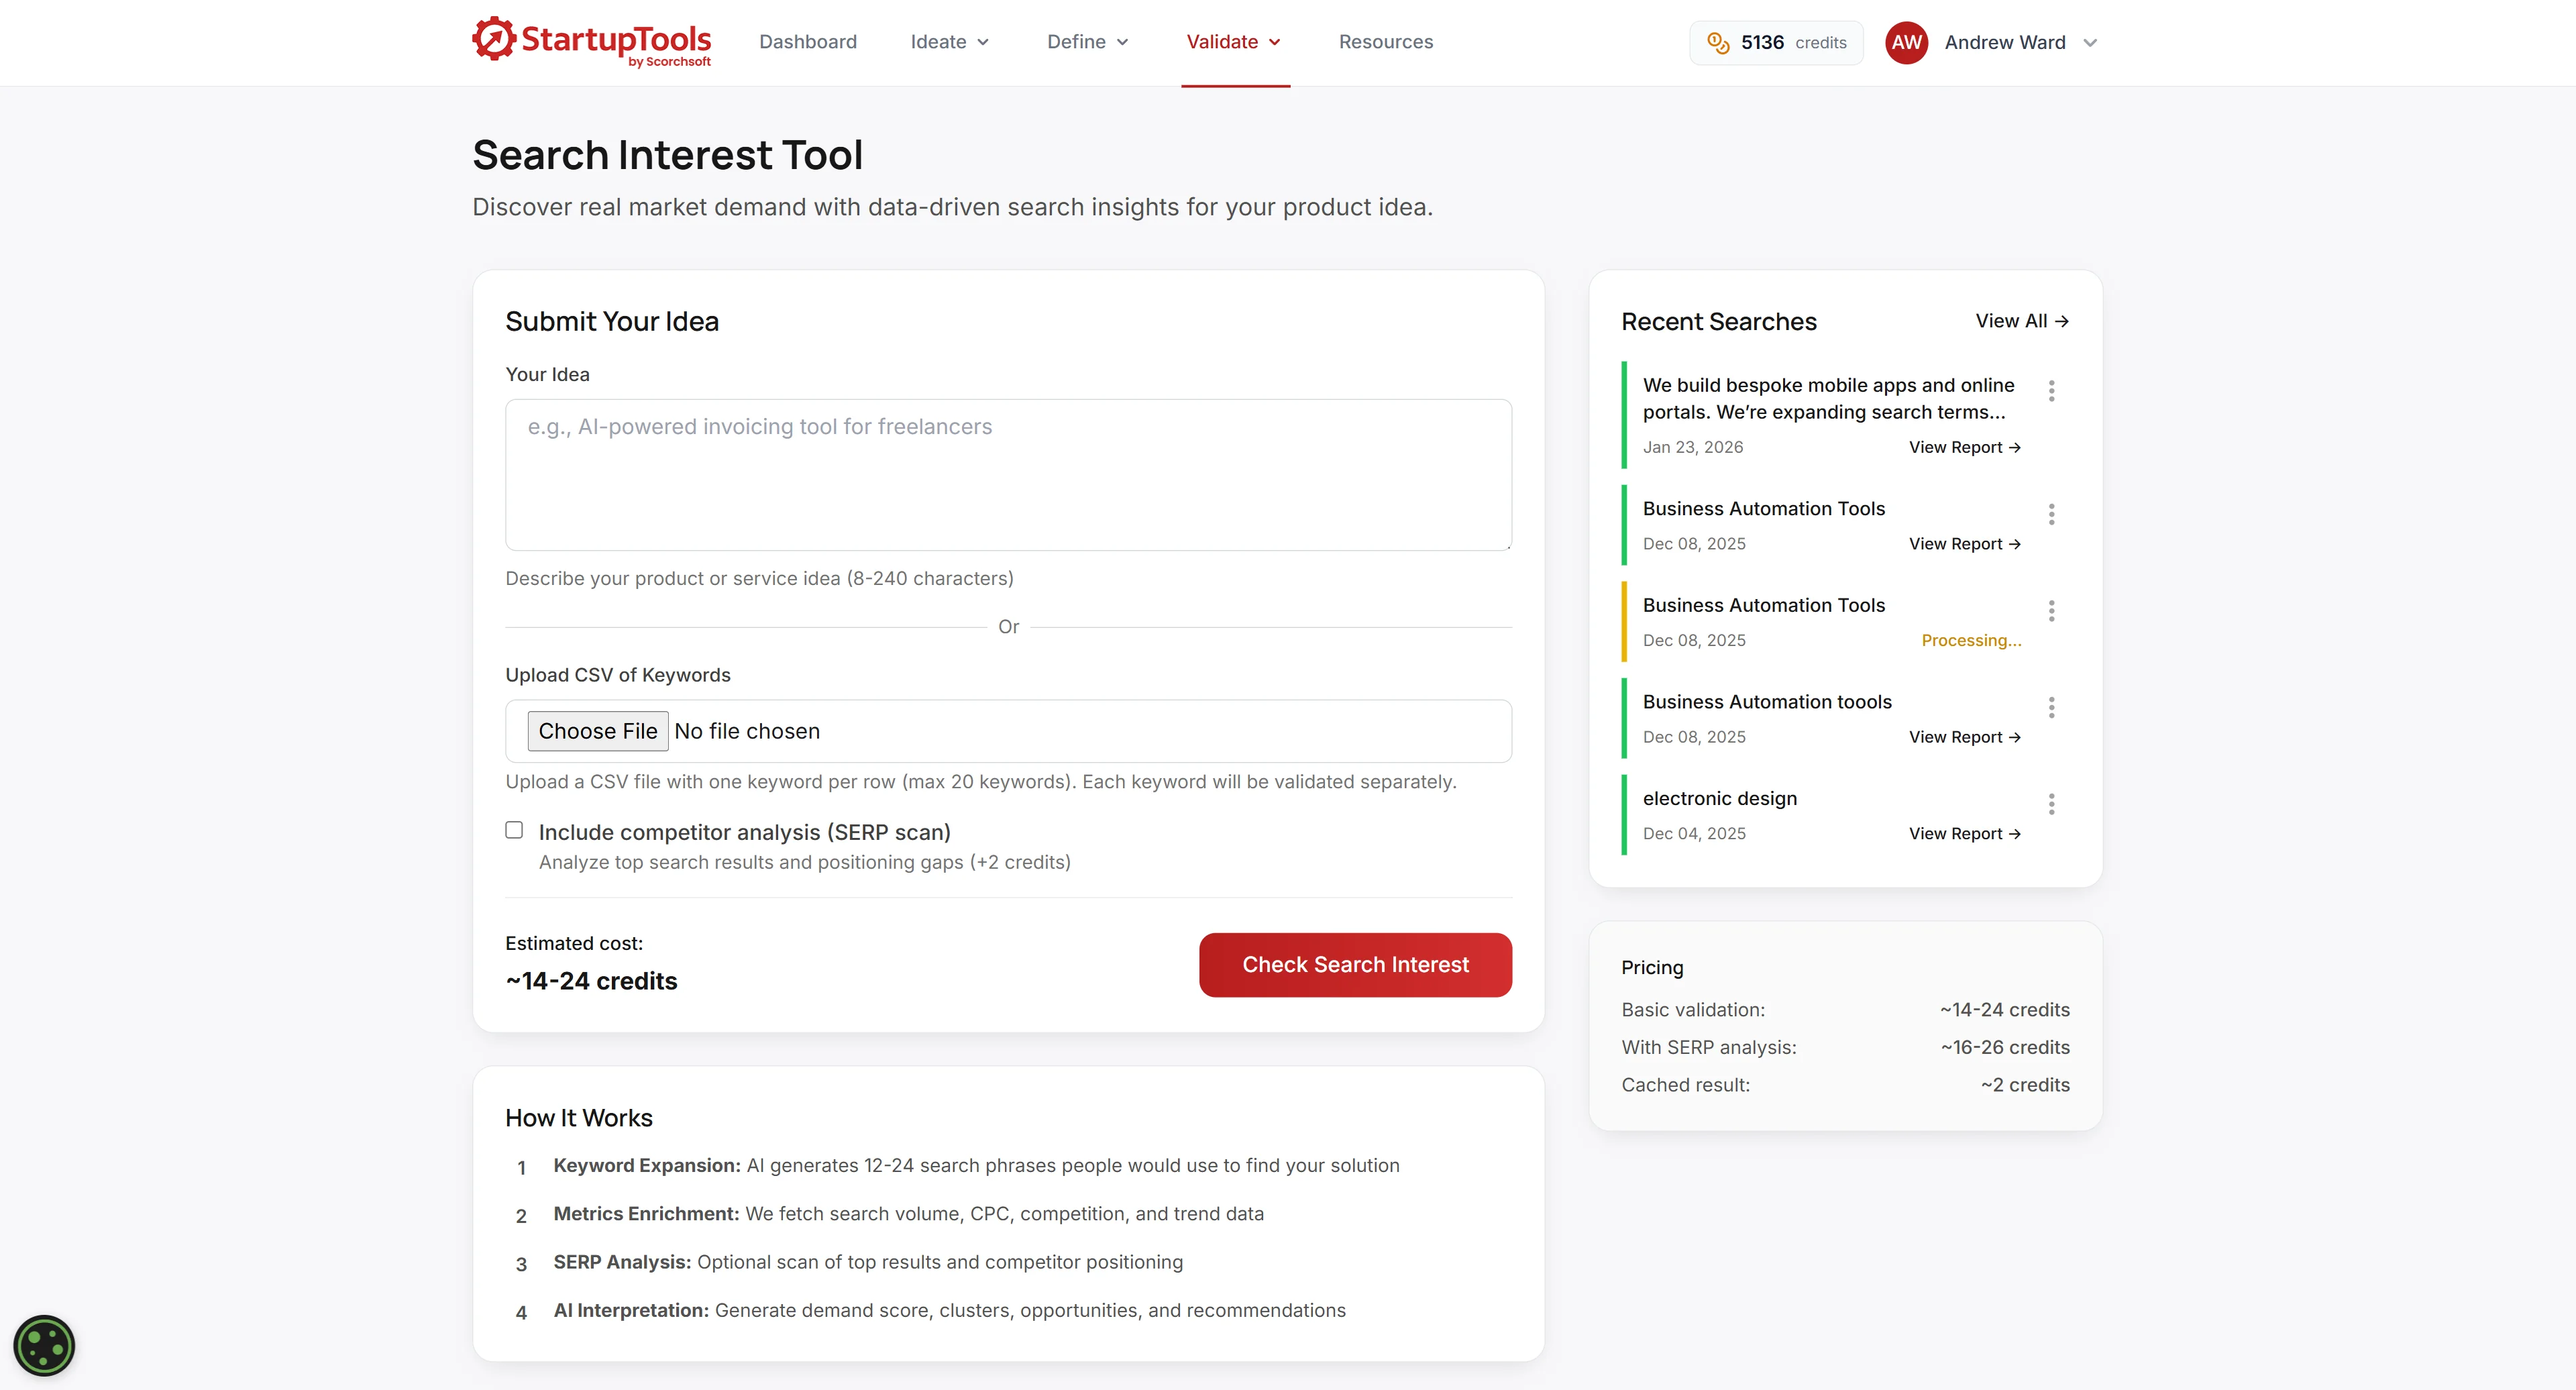Enable Include competitor analysis checkbox

coord(514,830)
